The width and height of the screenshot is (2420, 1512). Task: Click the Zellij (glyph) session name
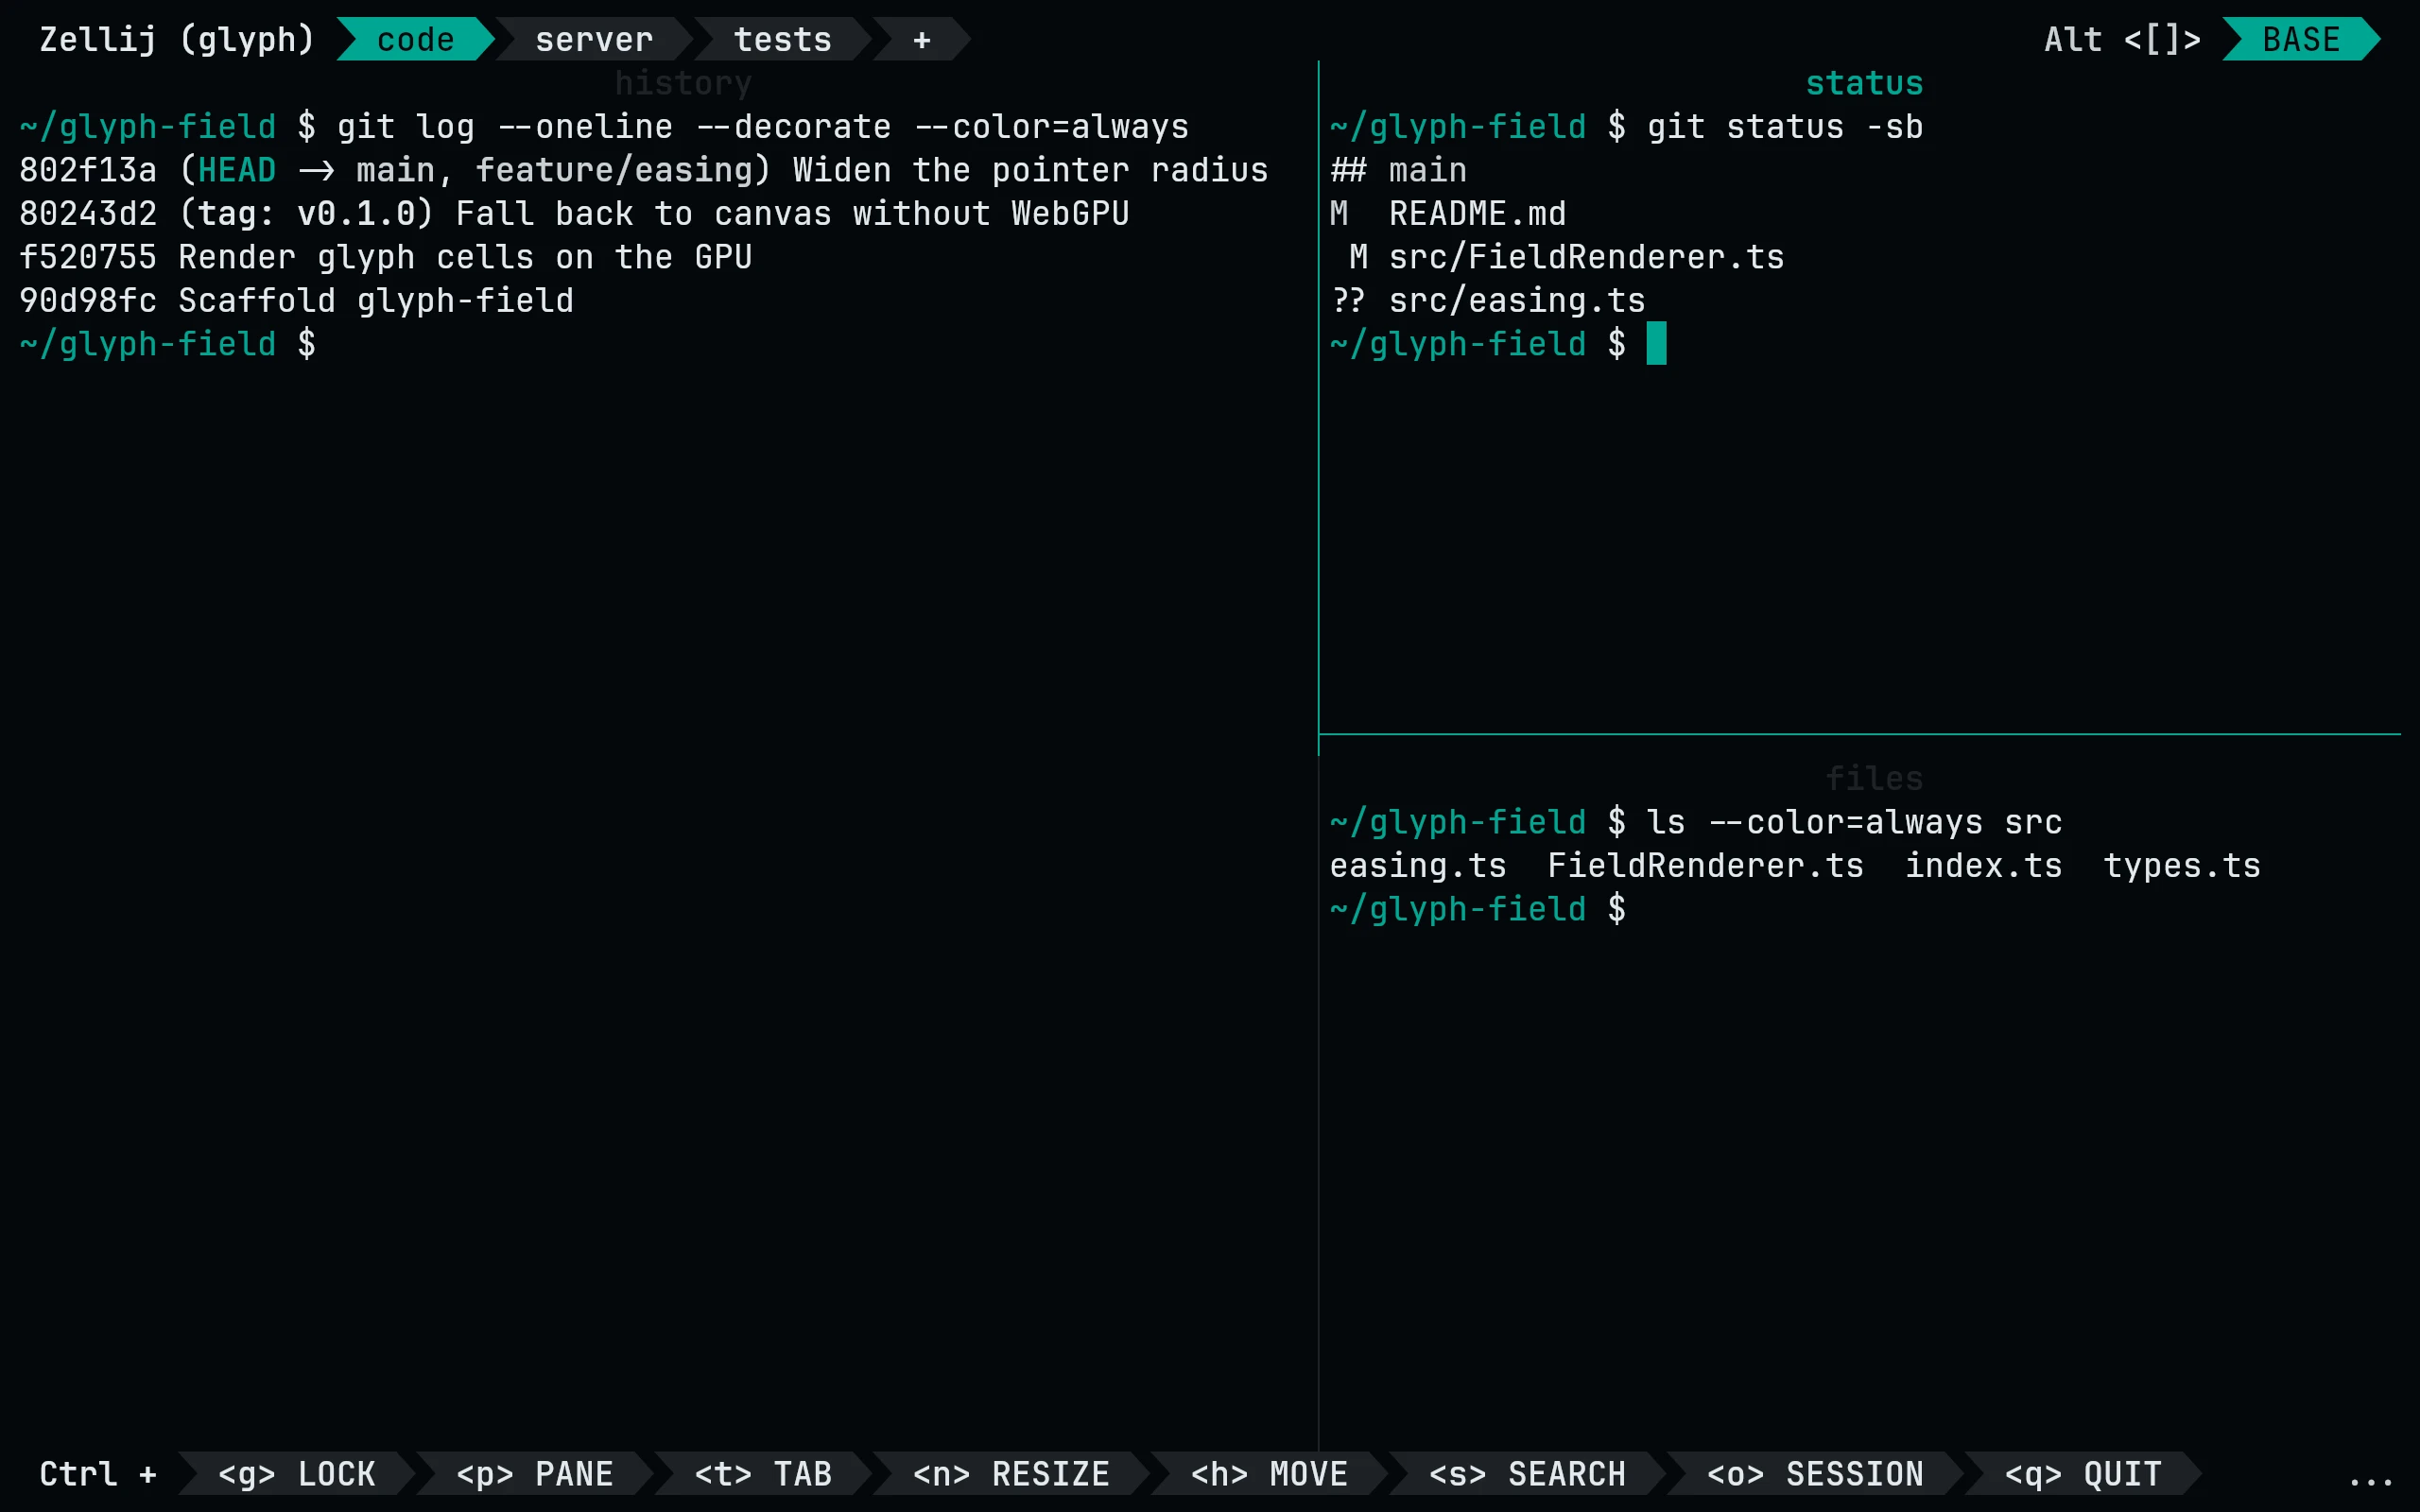[177, 39]
